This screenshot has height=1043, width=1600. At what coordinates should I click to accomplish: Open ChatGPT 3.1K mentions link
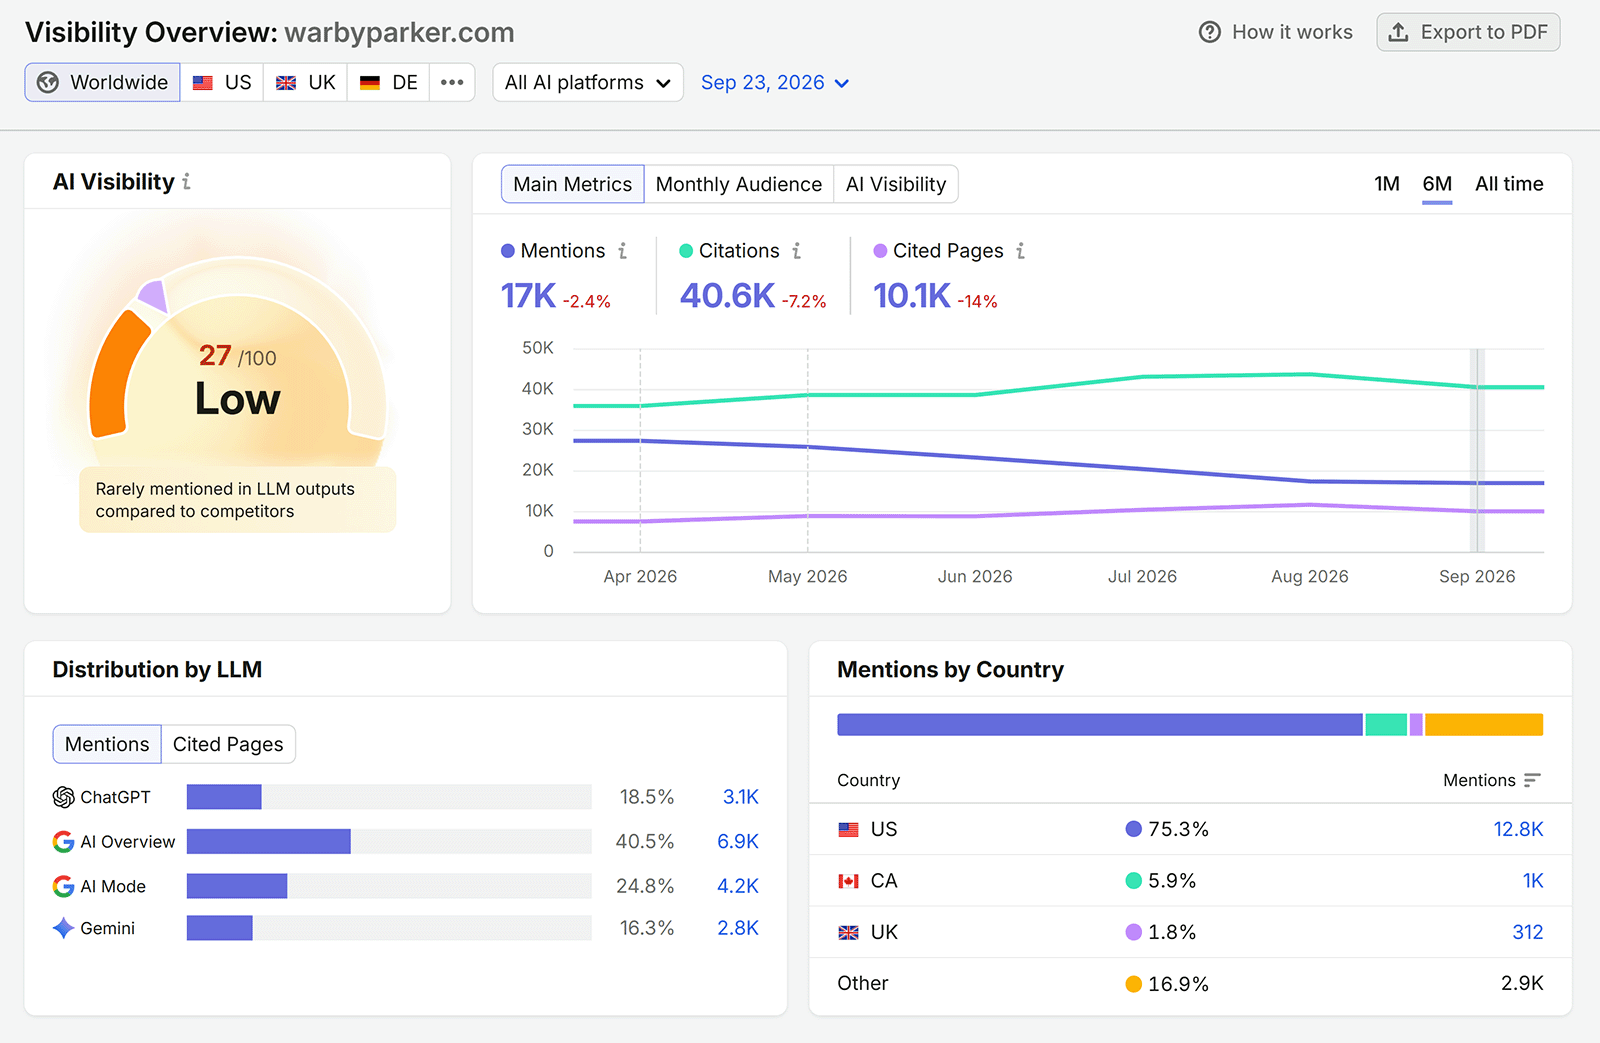pos(741,797)
